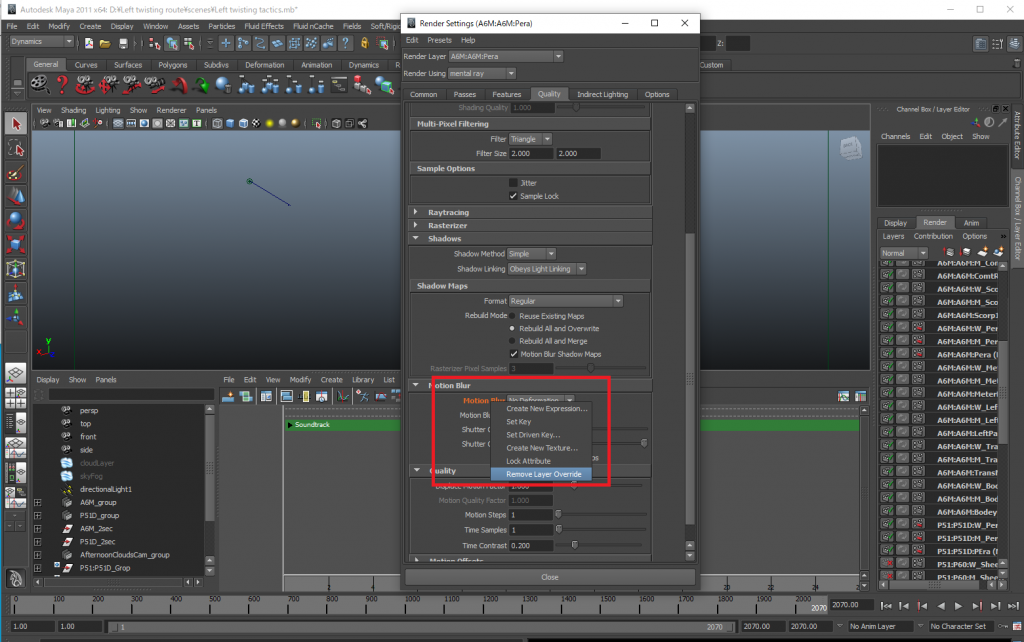Select the Rotate tool in toolbox
Image resolution: width=1024 pixels, height=642 pixels.
coord(16,221)
